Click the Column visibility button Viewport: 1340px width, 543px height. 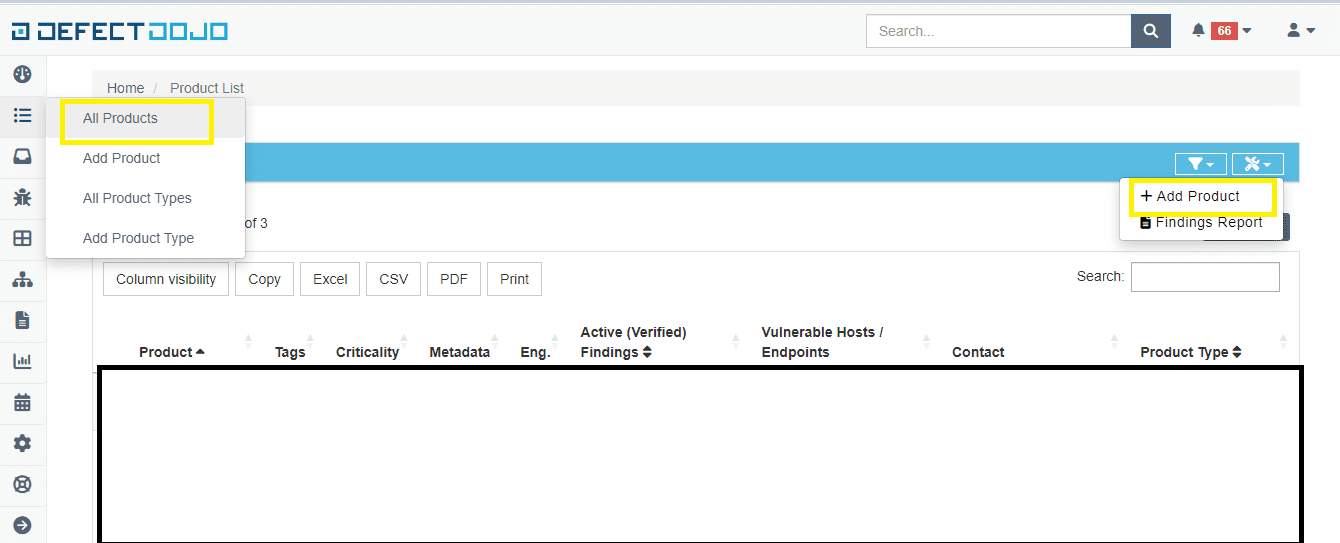click(x=166, y=279)
